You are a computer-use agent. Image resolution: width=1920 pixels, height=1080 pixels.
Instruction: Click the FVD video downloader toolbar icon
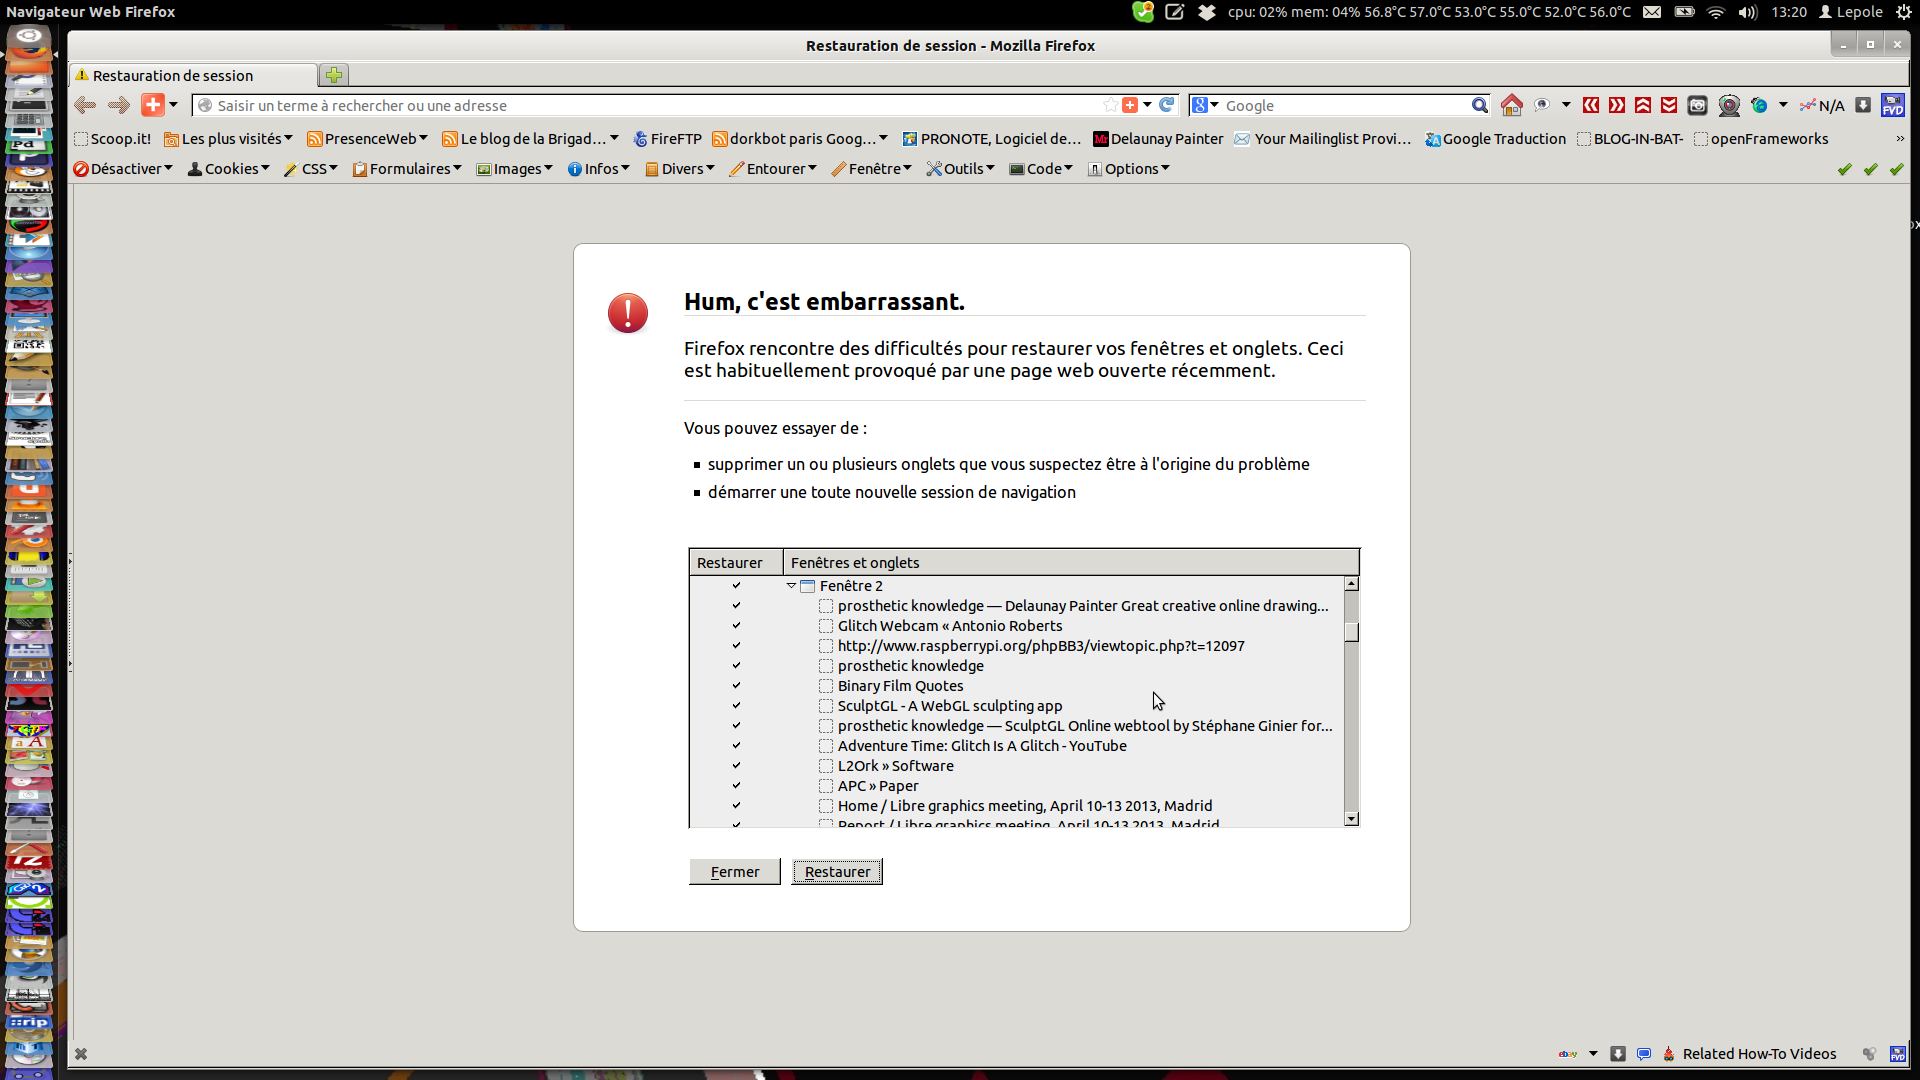(1892, 105)
